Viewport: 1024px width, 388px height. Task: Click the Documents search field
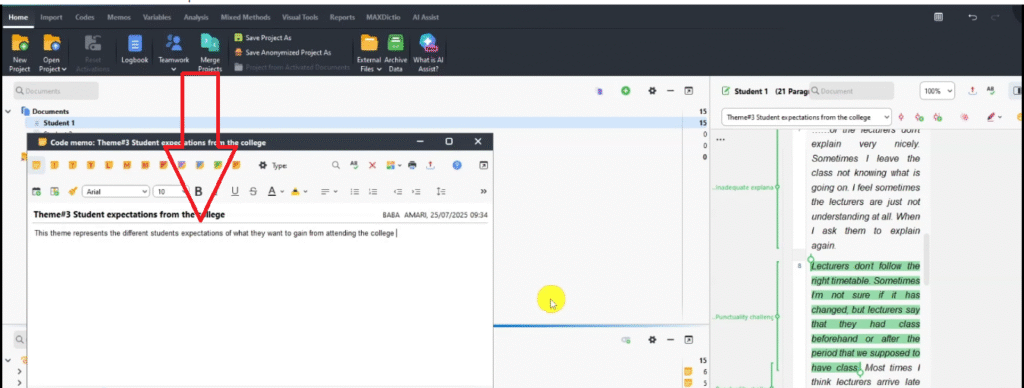(56, 91)
